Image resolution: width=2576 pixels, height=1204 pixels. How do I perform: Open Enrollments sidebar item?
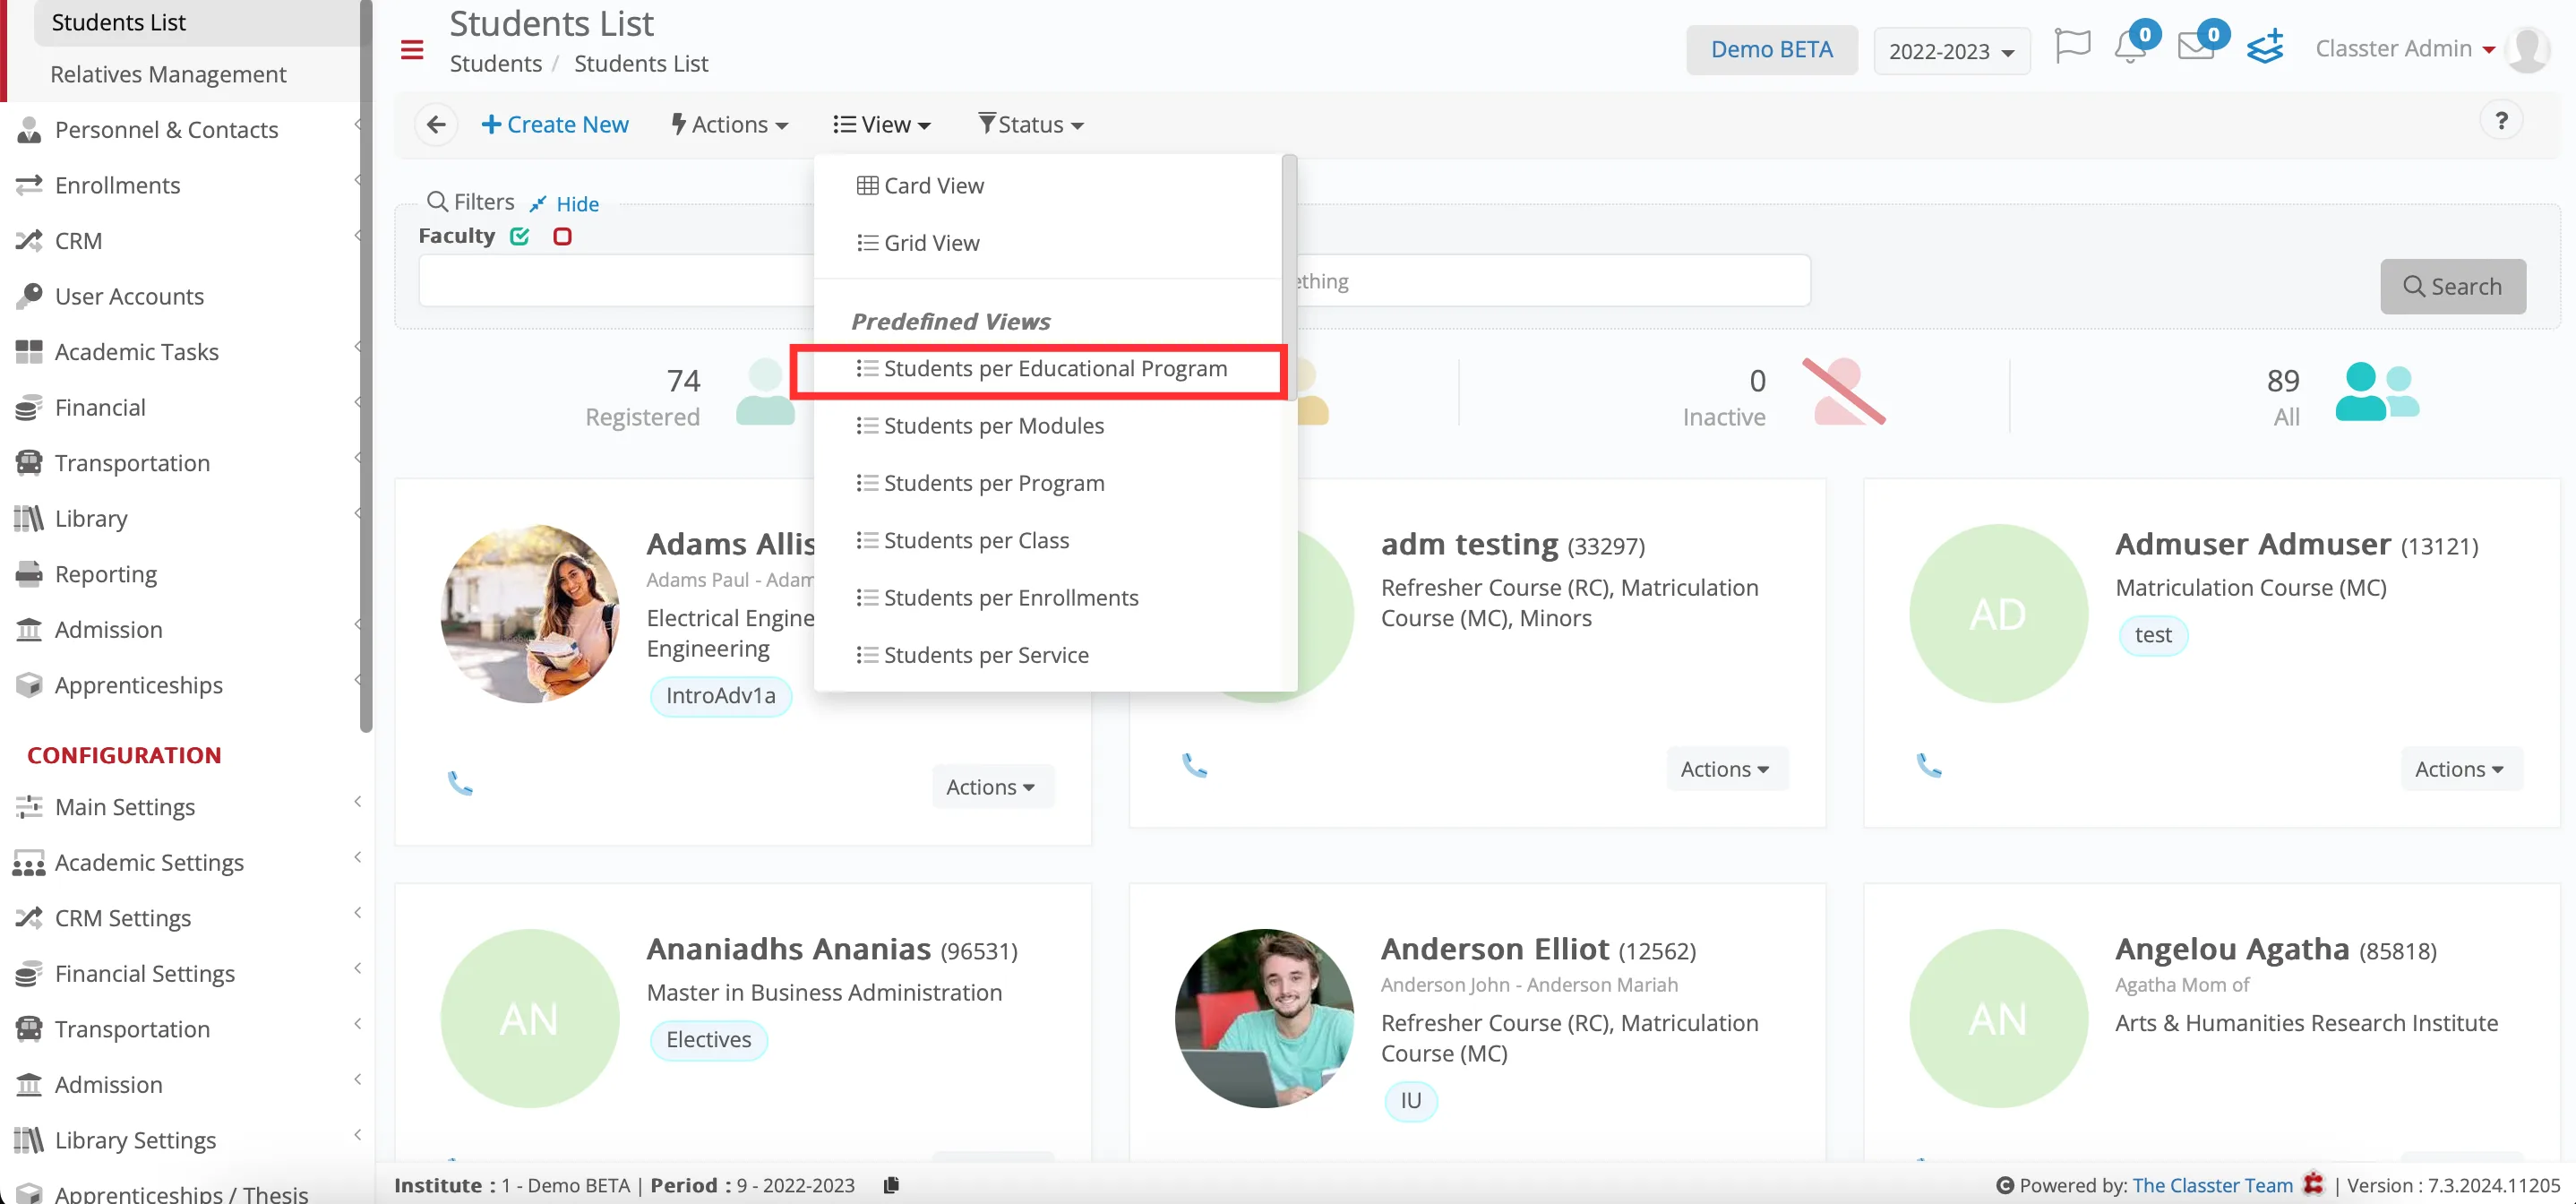coord(188,185)
